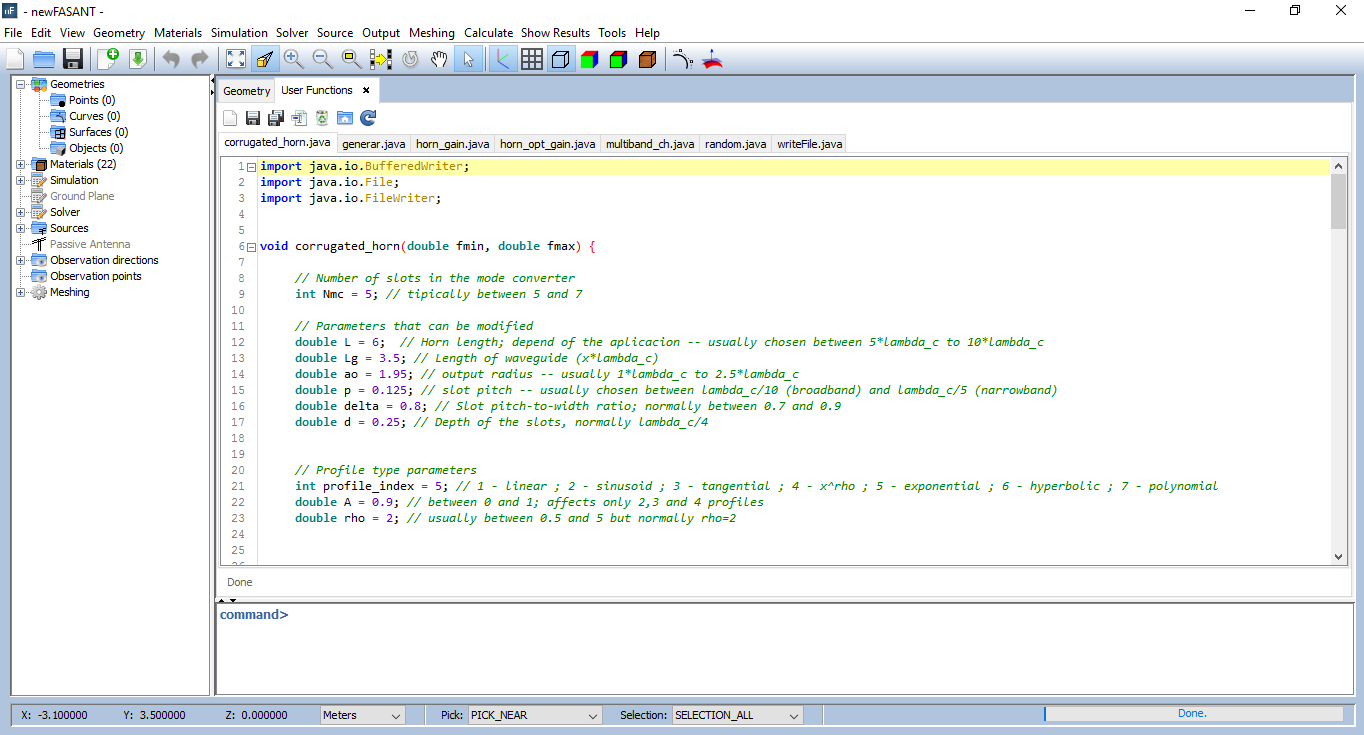
Task: Toggle the wireframe cube view mode
Action: click(561, 59)
